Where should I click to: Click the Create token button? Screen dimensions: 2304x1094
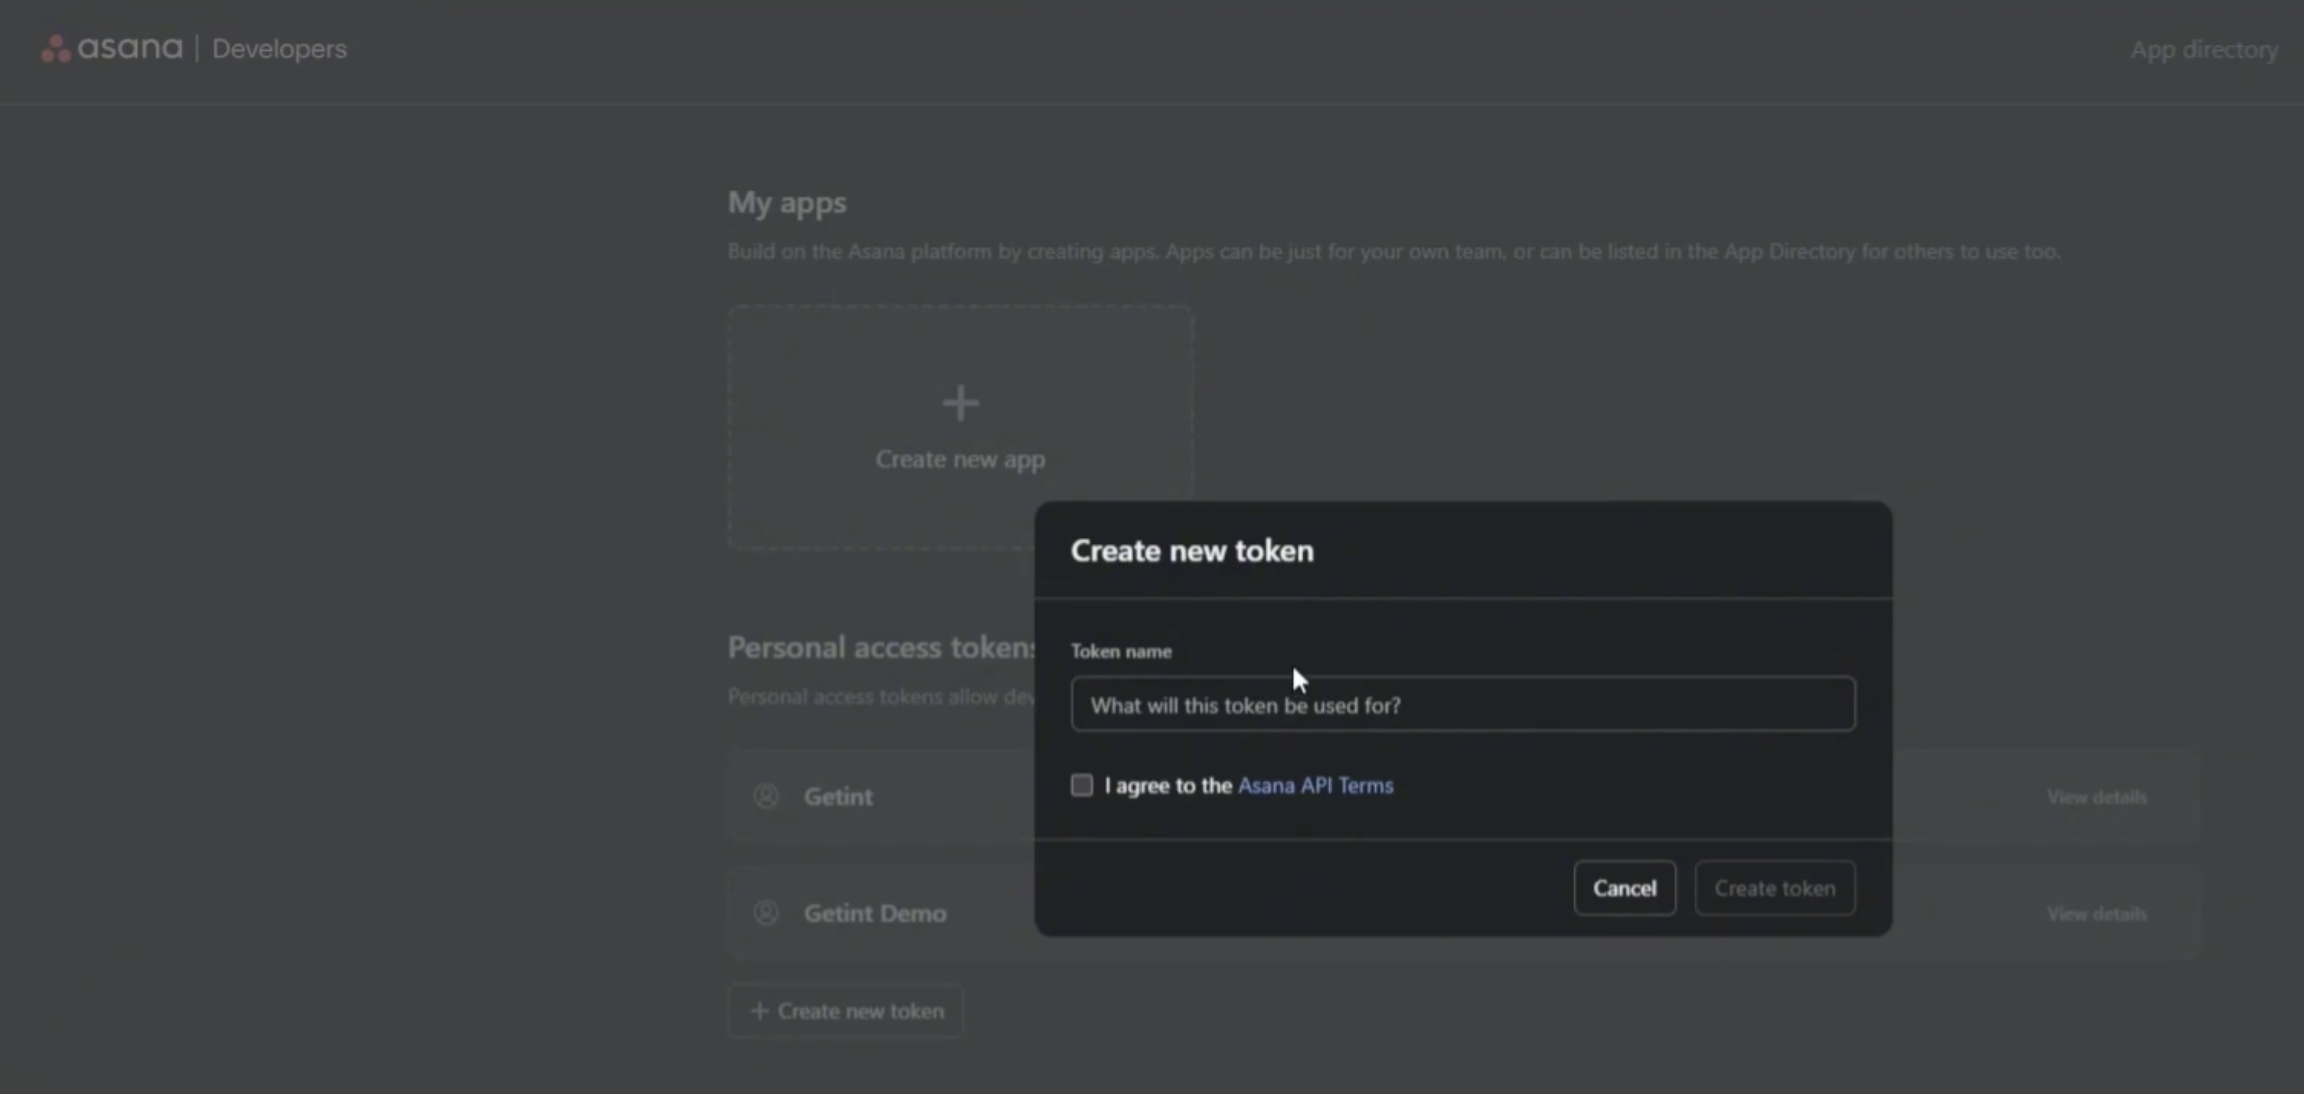tap(1775, 888)
